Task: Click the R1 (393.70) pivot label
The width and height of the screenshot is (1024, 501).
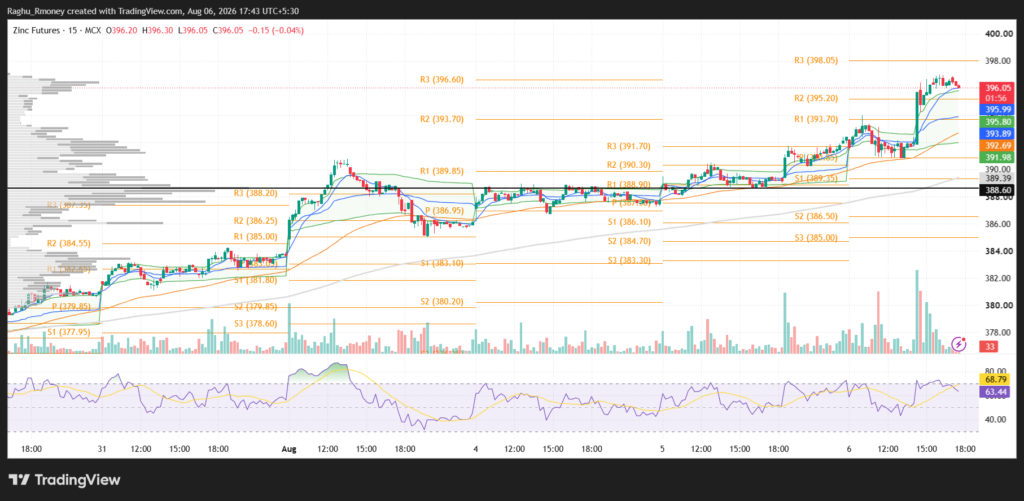Action: pyautogui.click(x=816, y=120)
